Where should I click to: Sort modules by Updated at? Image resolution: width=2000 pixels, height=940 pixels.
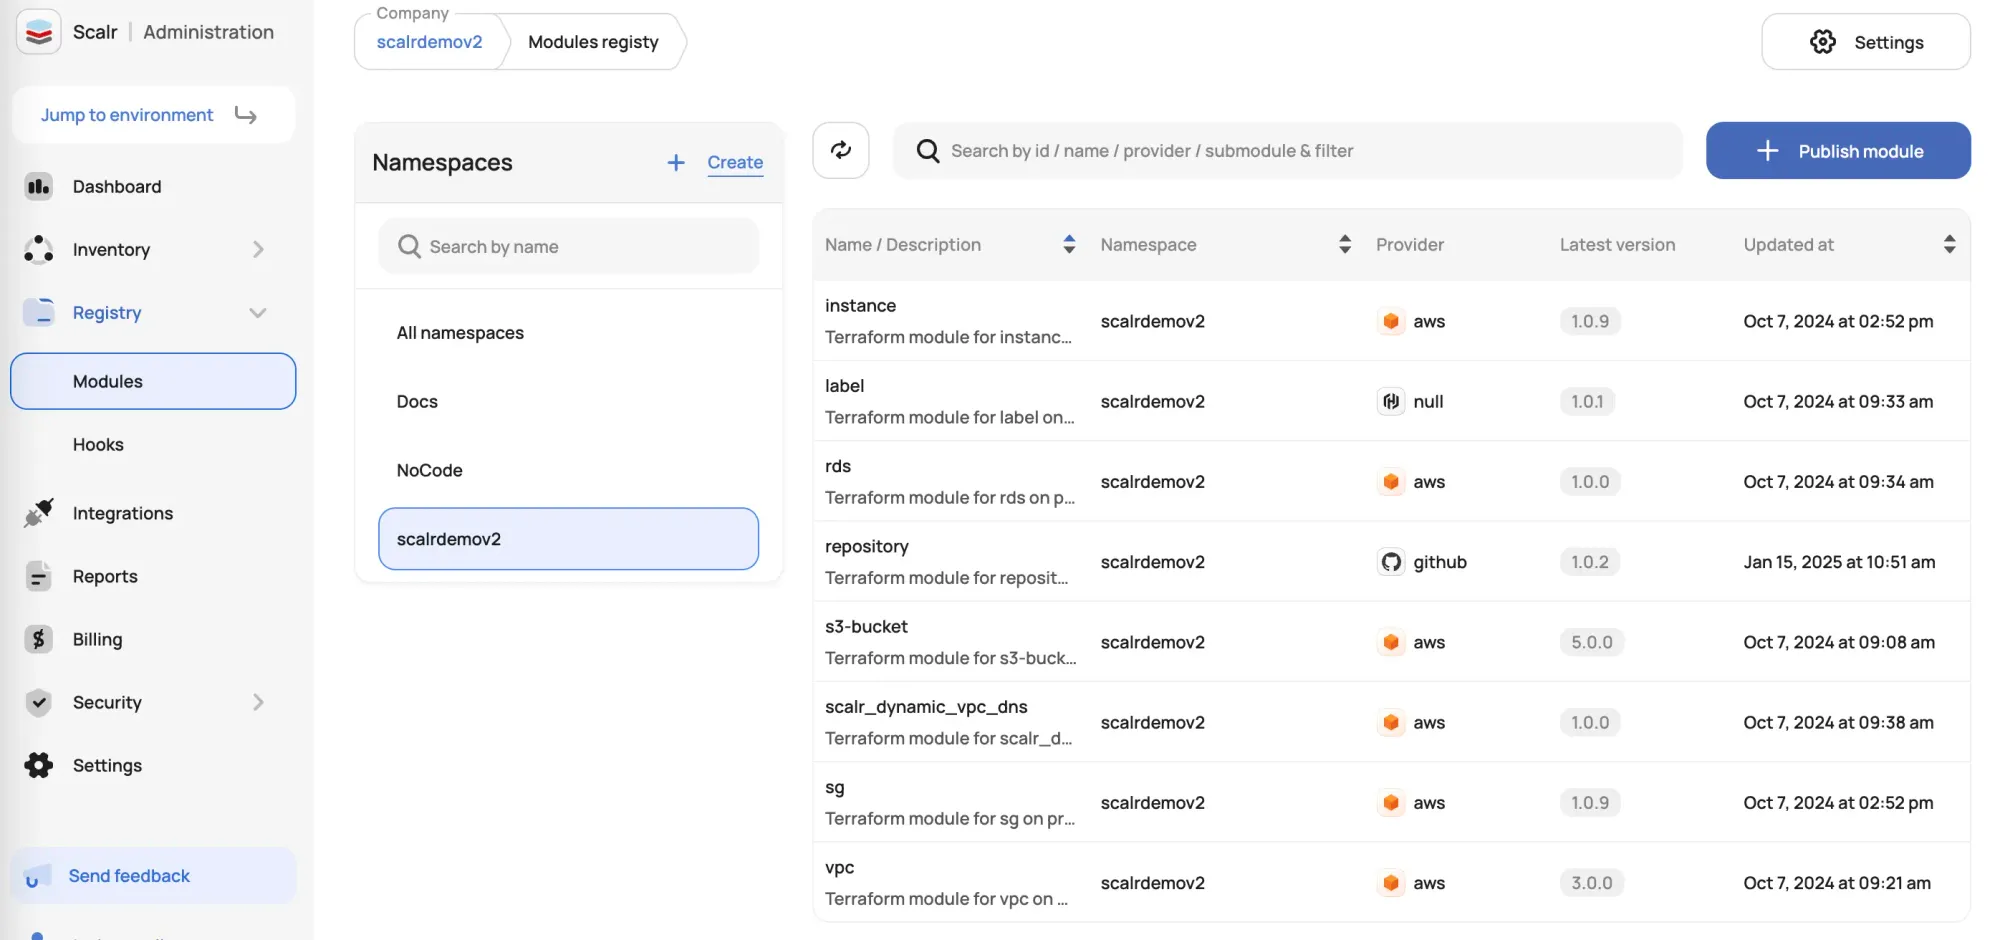[x=1949, y=244]
